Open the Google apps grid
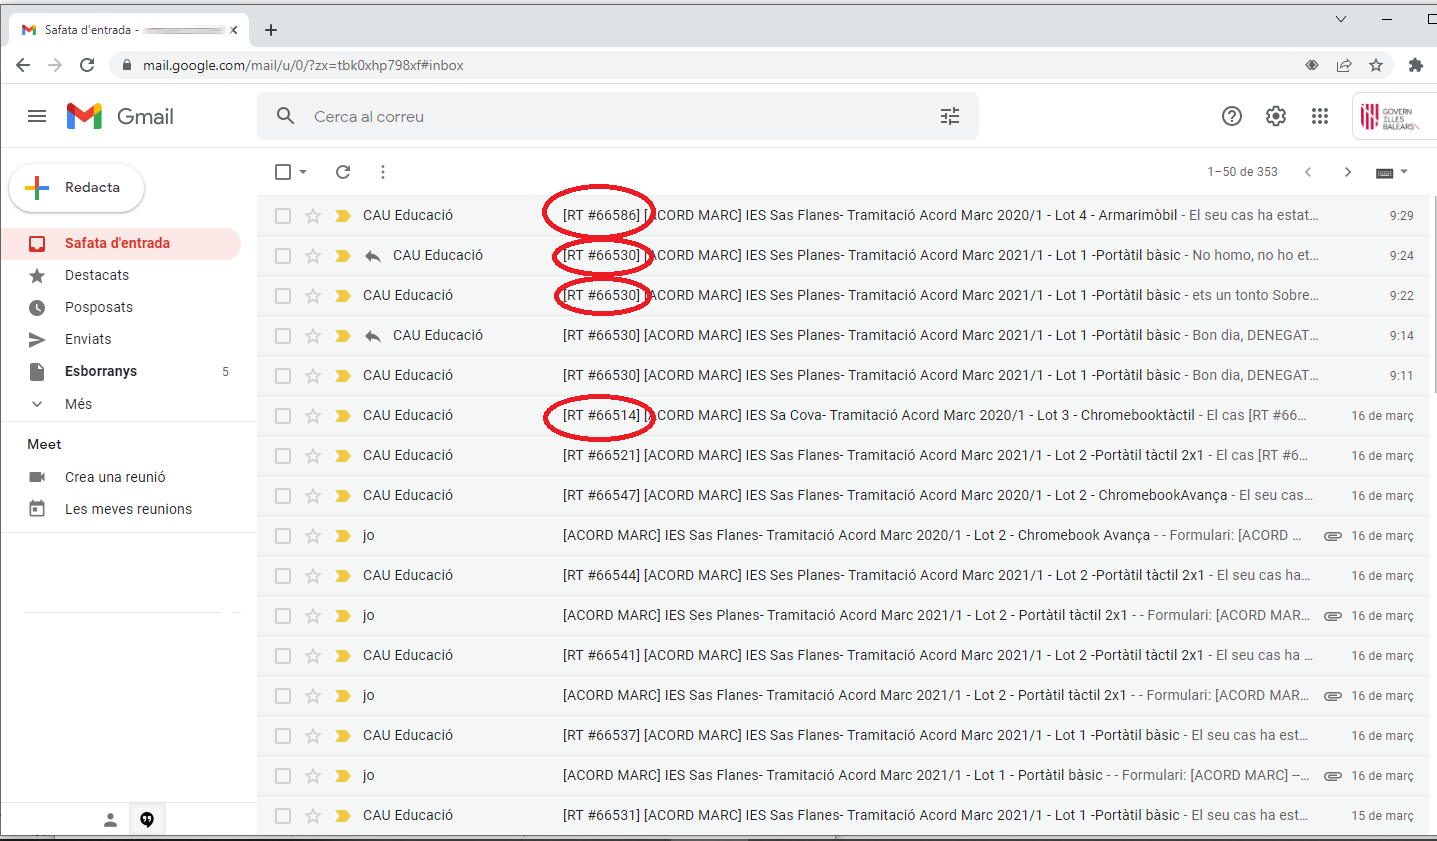 (x=1319, y=116)
